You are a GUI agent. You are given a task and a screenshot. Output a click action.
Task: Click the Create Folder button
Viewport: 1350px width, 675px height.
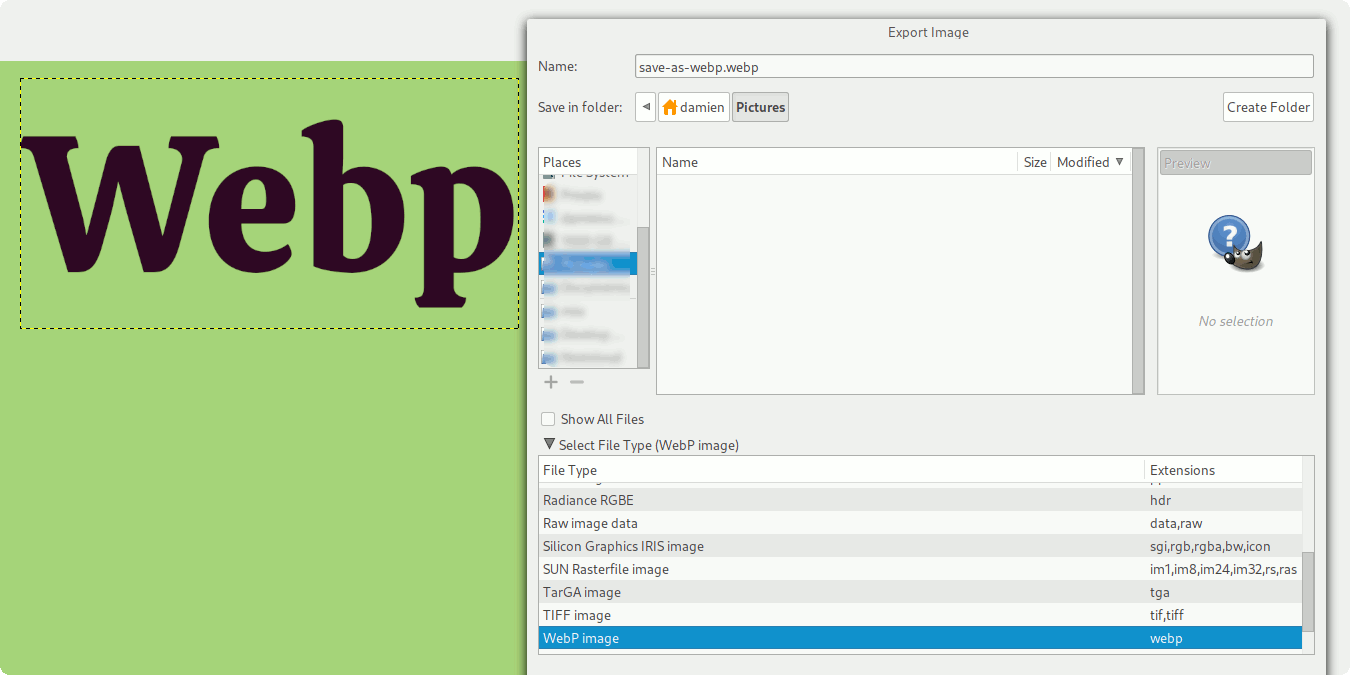coord(1268,107)
